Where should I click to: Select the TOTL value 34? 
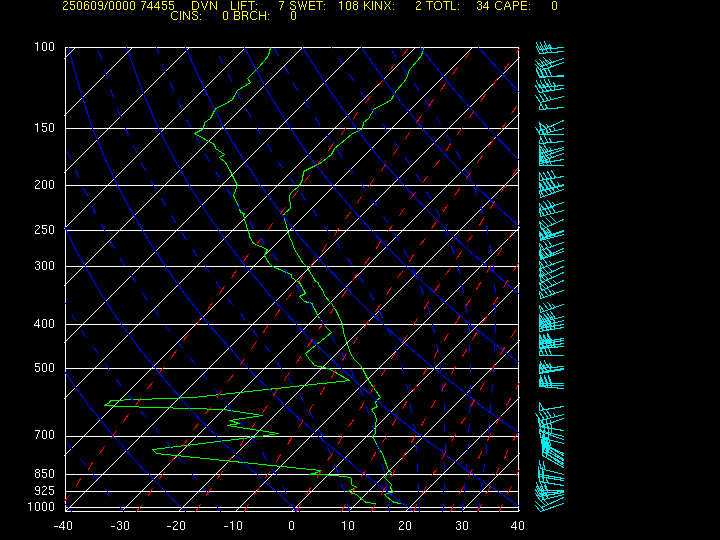[483, 6]
